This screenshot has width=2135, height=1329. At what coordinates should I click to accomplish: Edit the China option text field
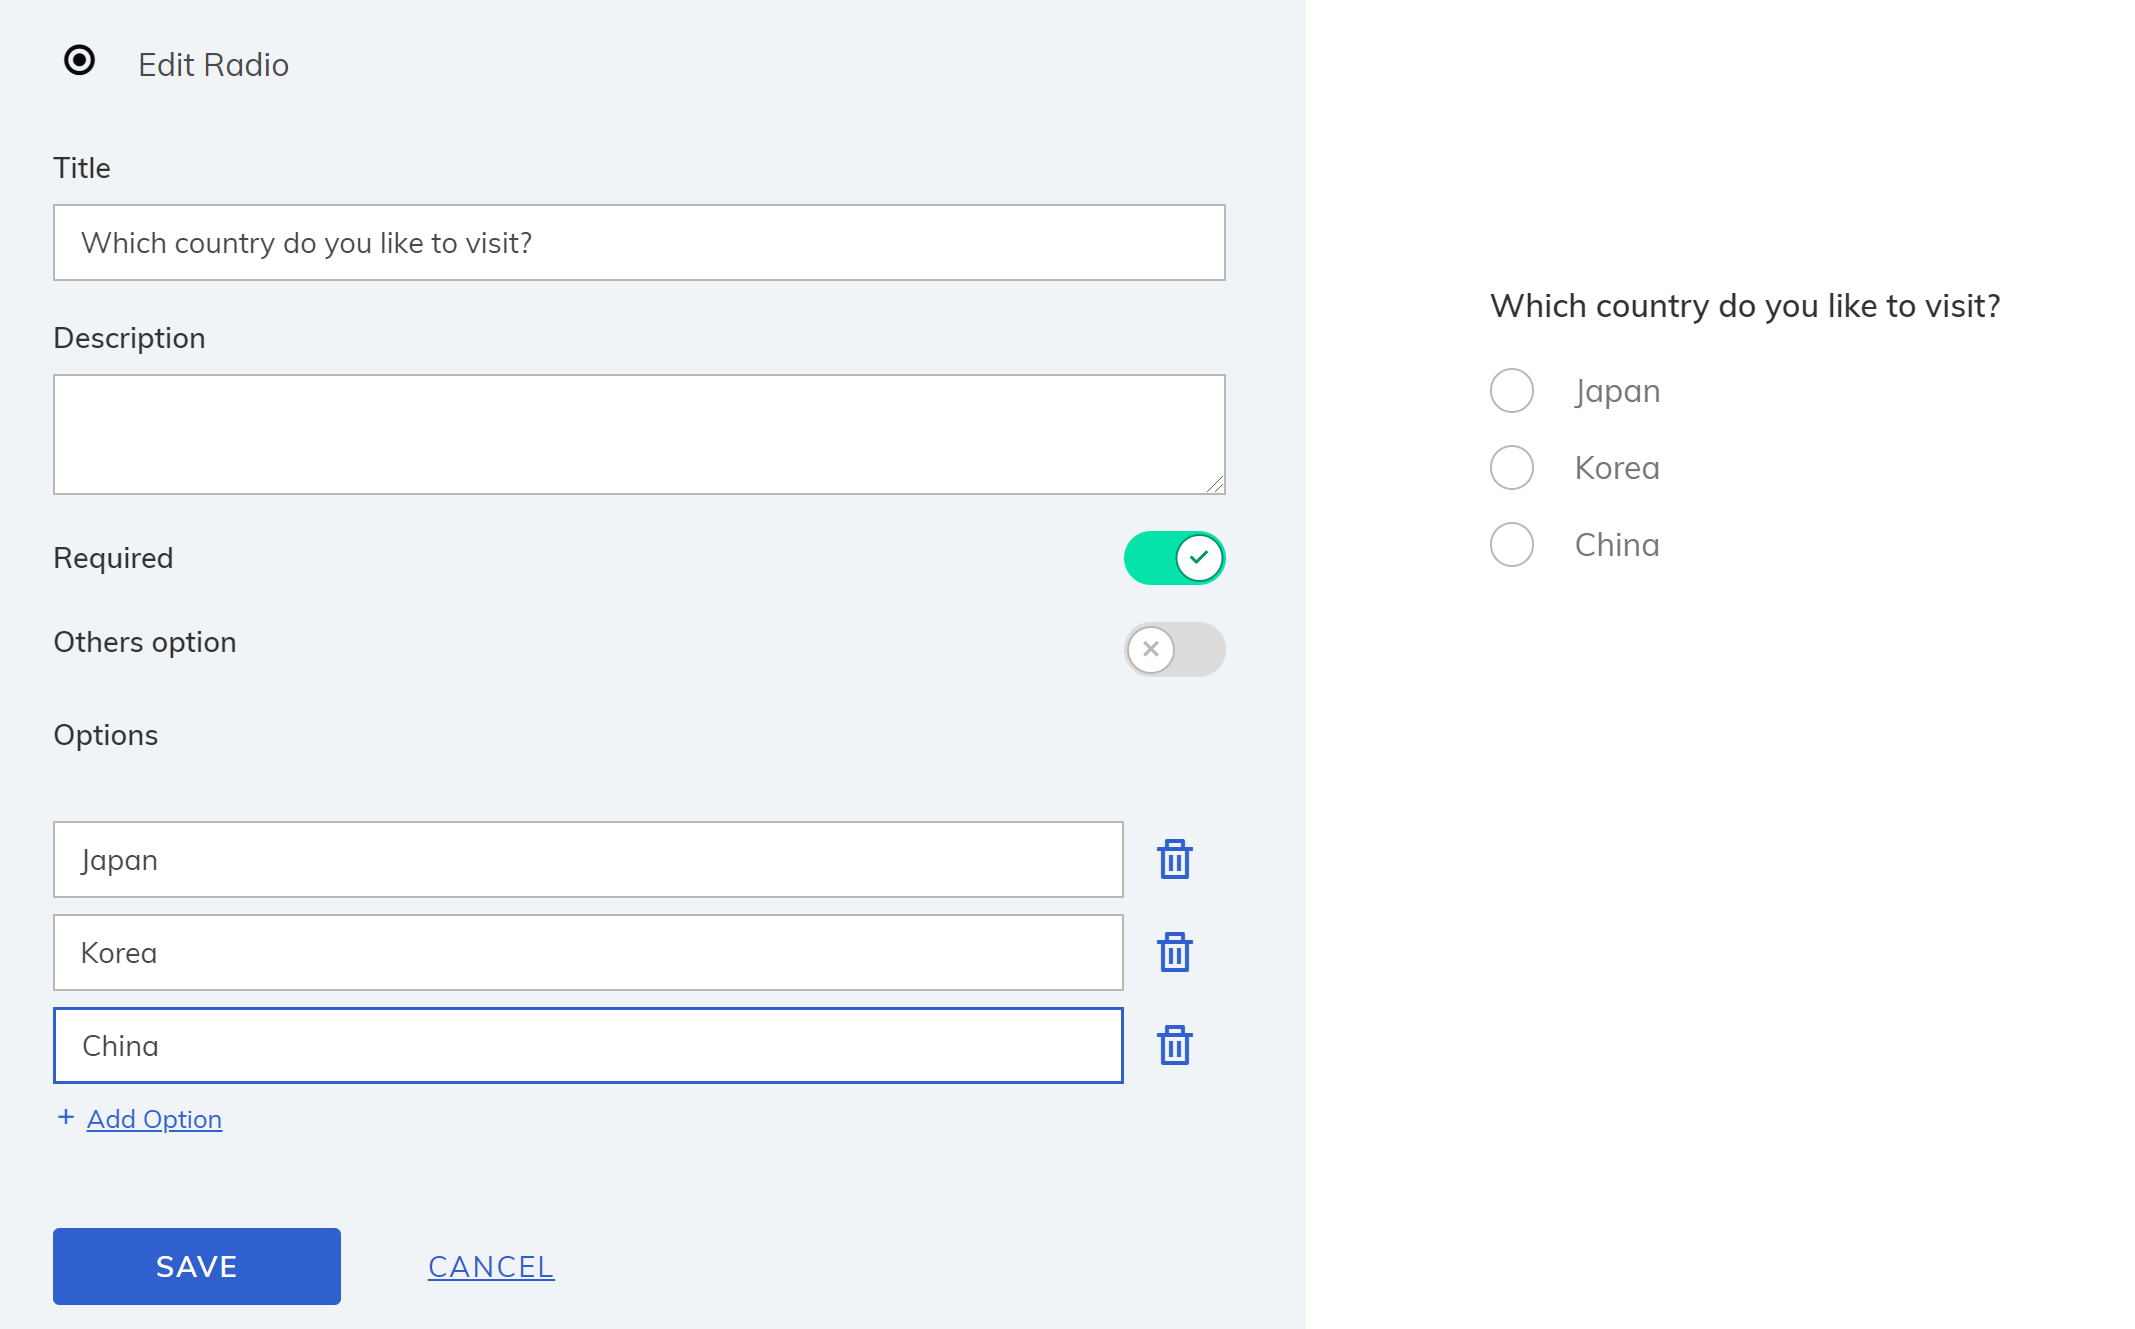(588, 1046)
